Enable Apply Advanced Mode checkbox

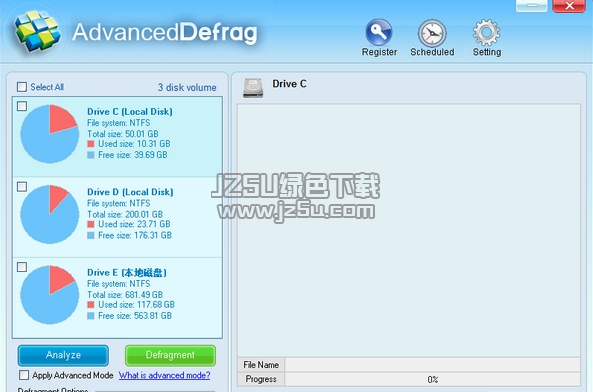(x=24, y=375)
